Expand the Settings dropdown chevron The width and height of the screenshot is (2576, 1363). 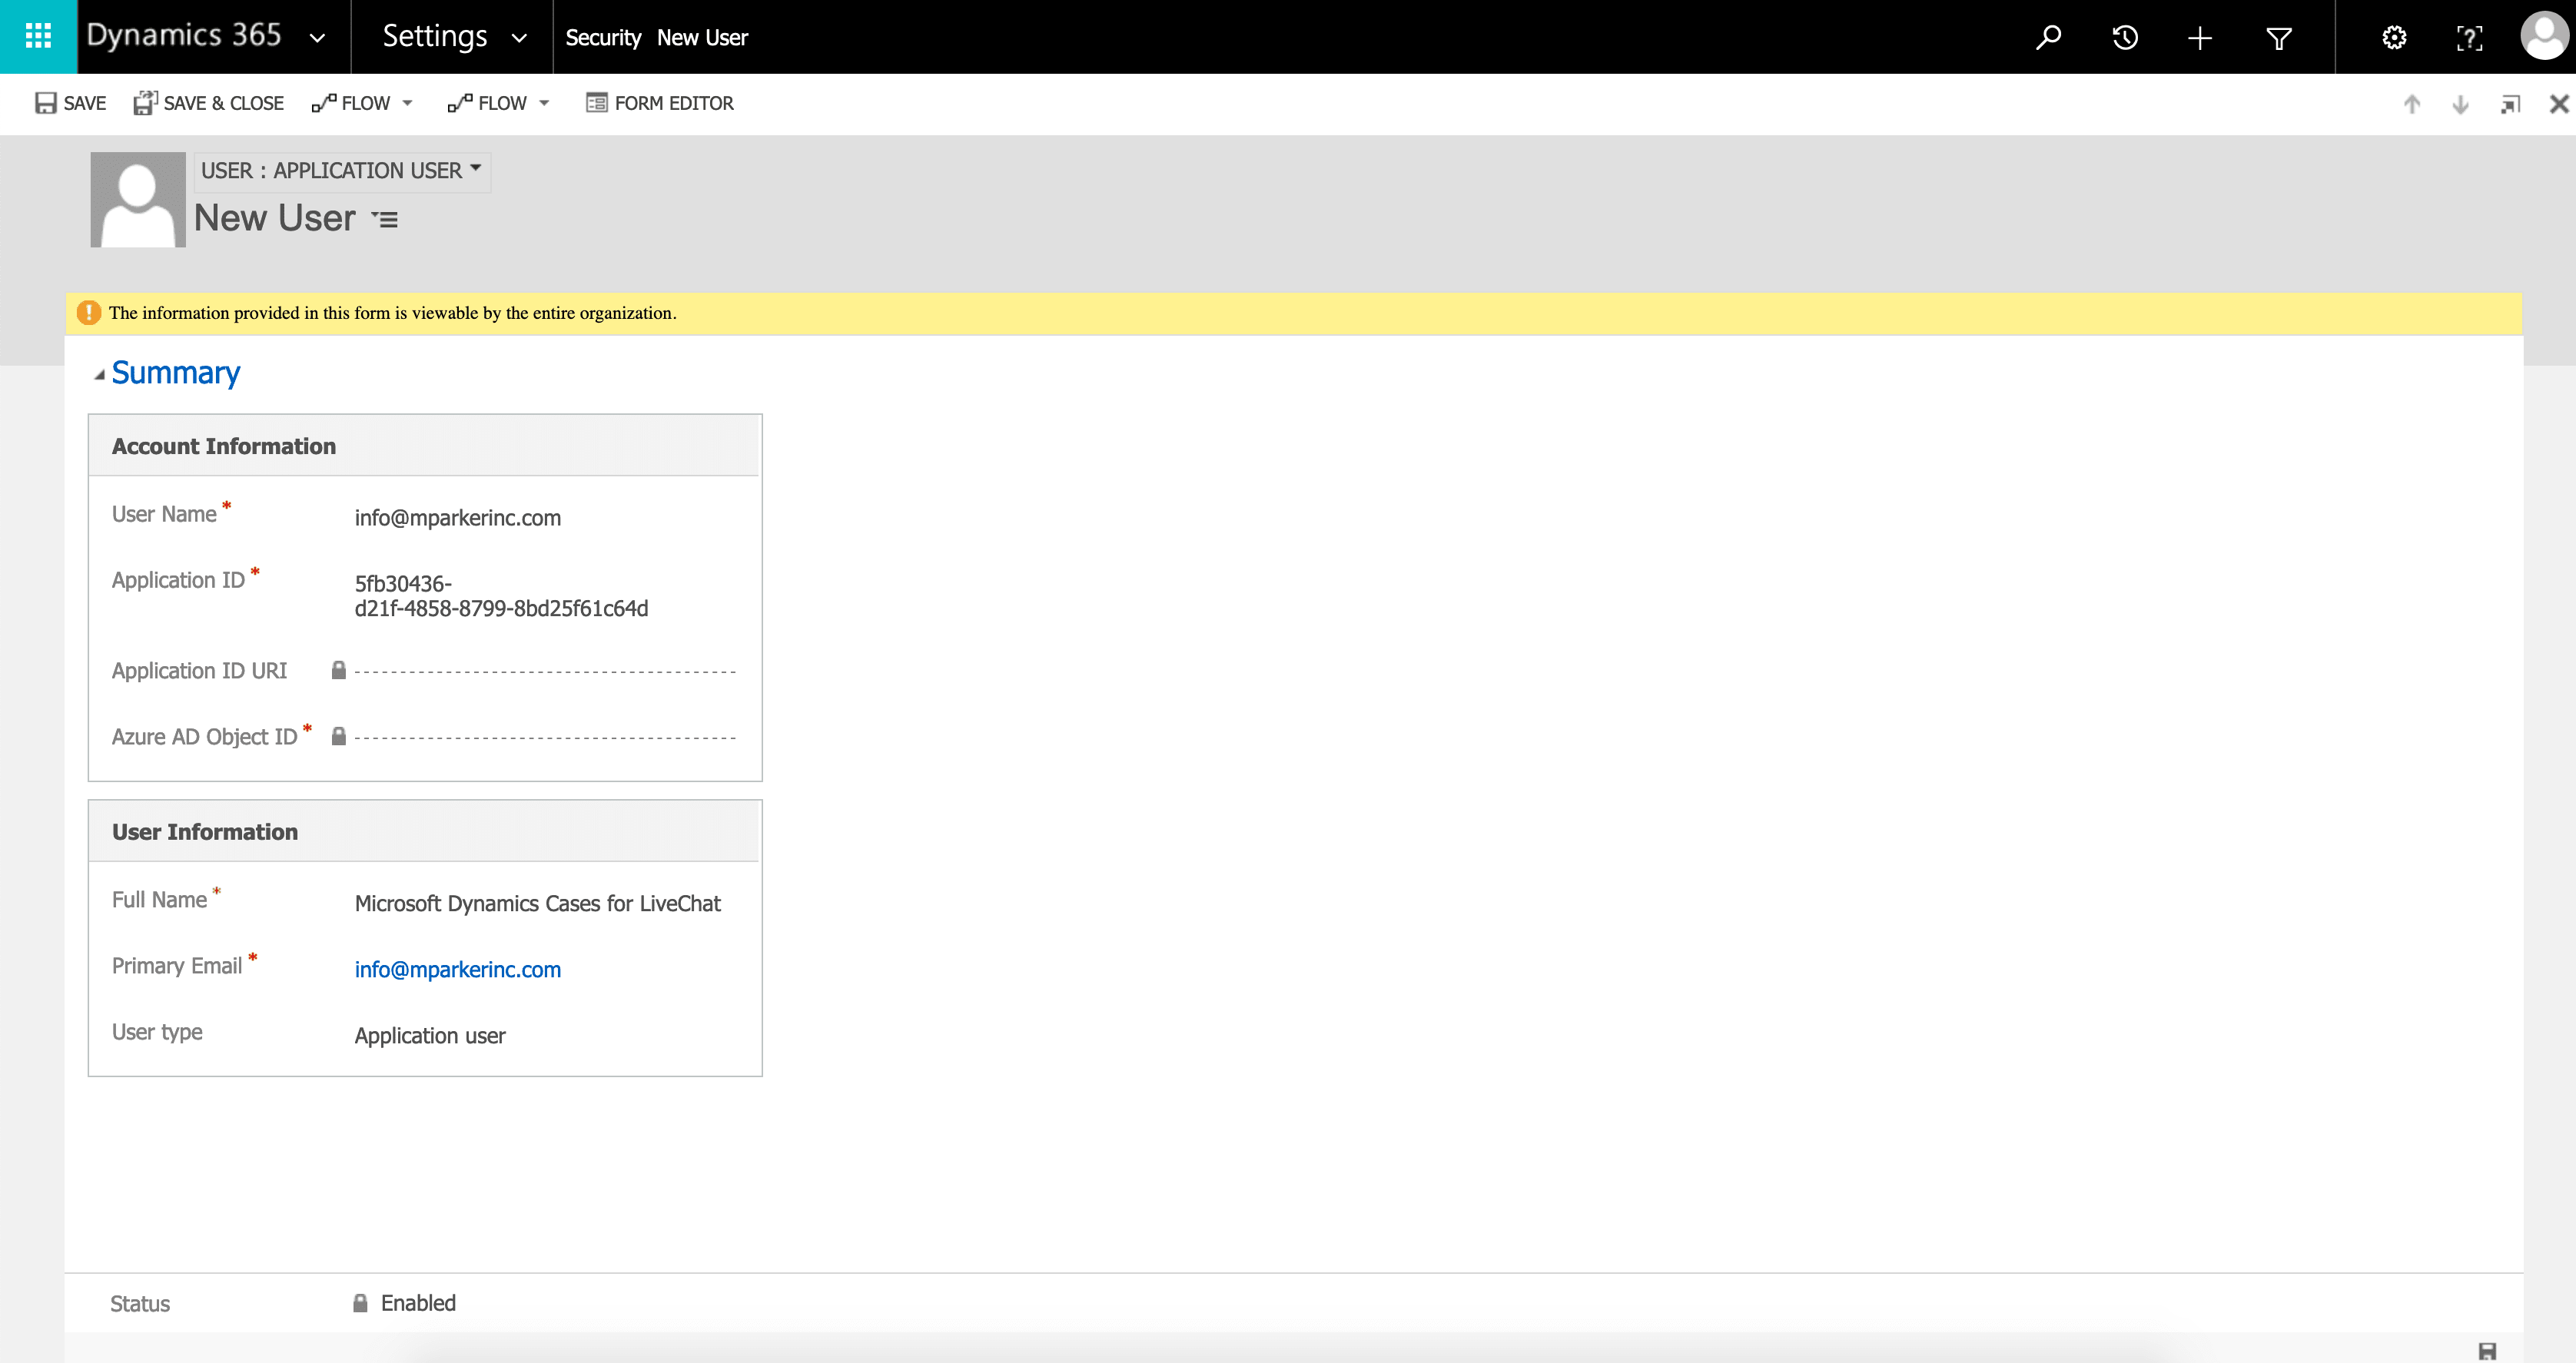pyautogui.click(x=519, y=38)
